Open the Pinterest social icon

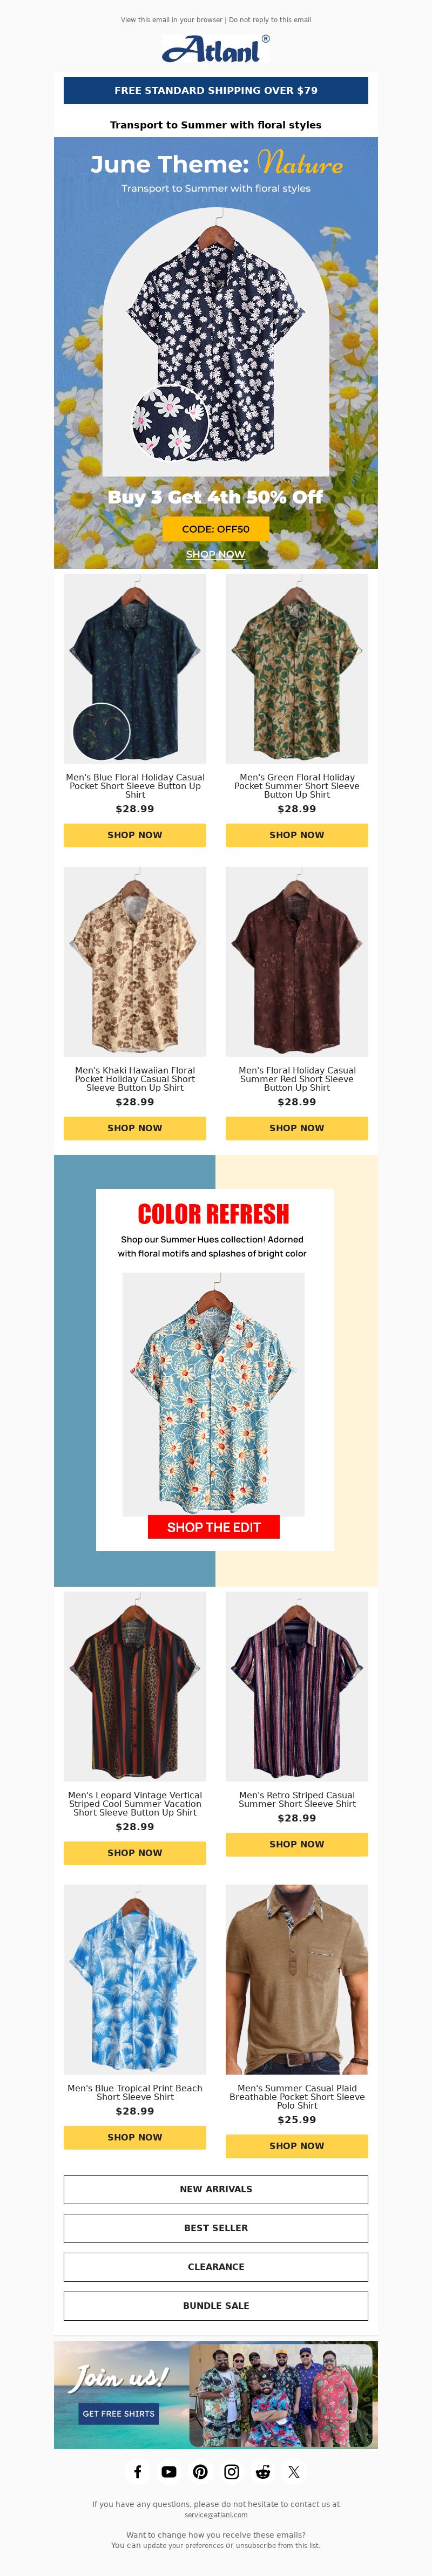[200, 2471]
